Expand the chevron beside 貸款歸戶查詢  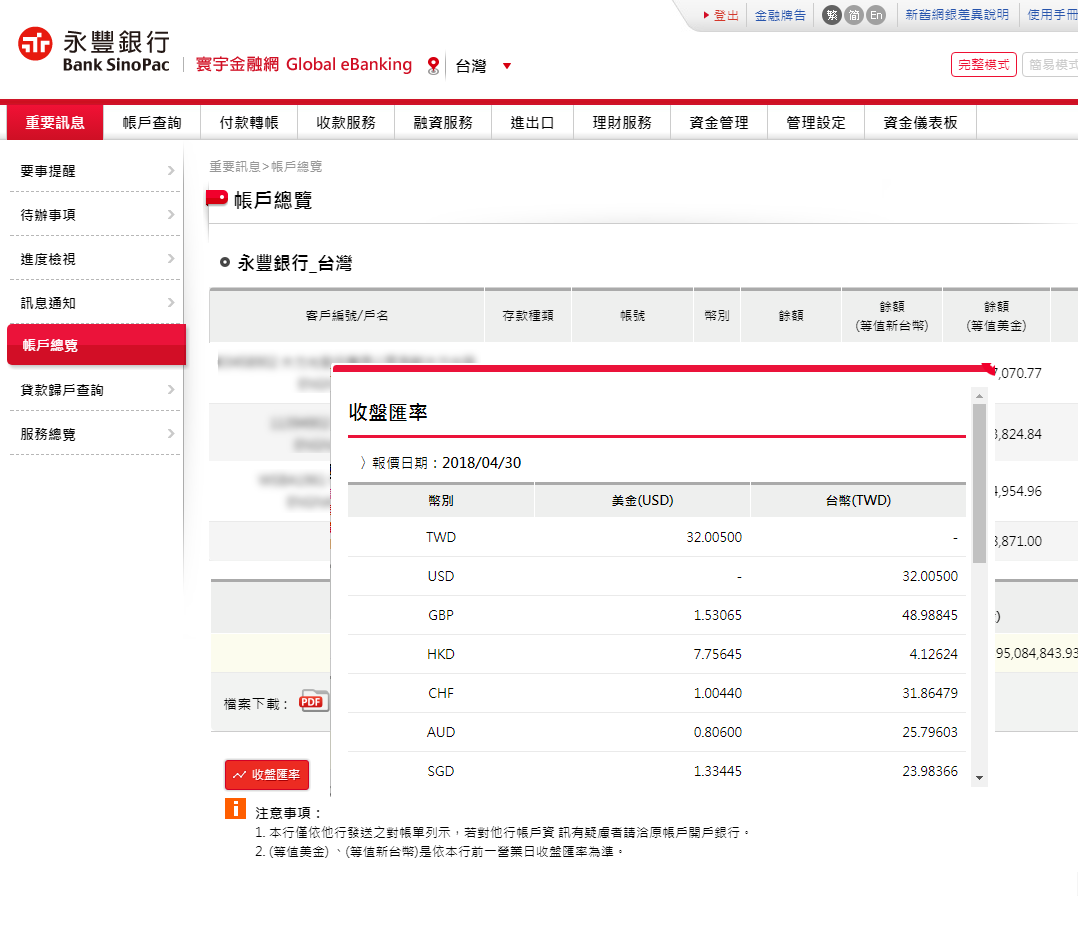[x=171, y=389]
